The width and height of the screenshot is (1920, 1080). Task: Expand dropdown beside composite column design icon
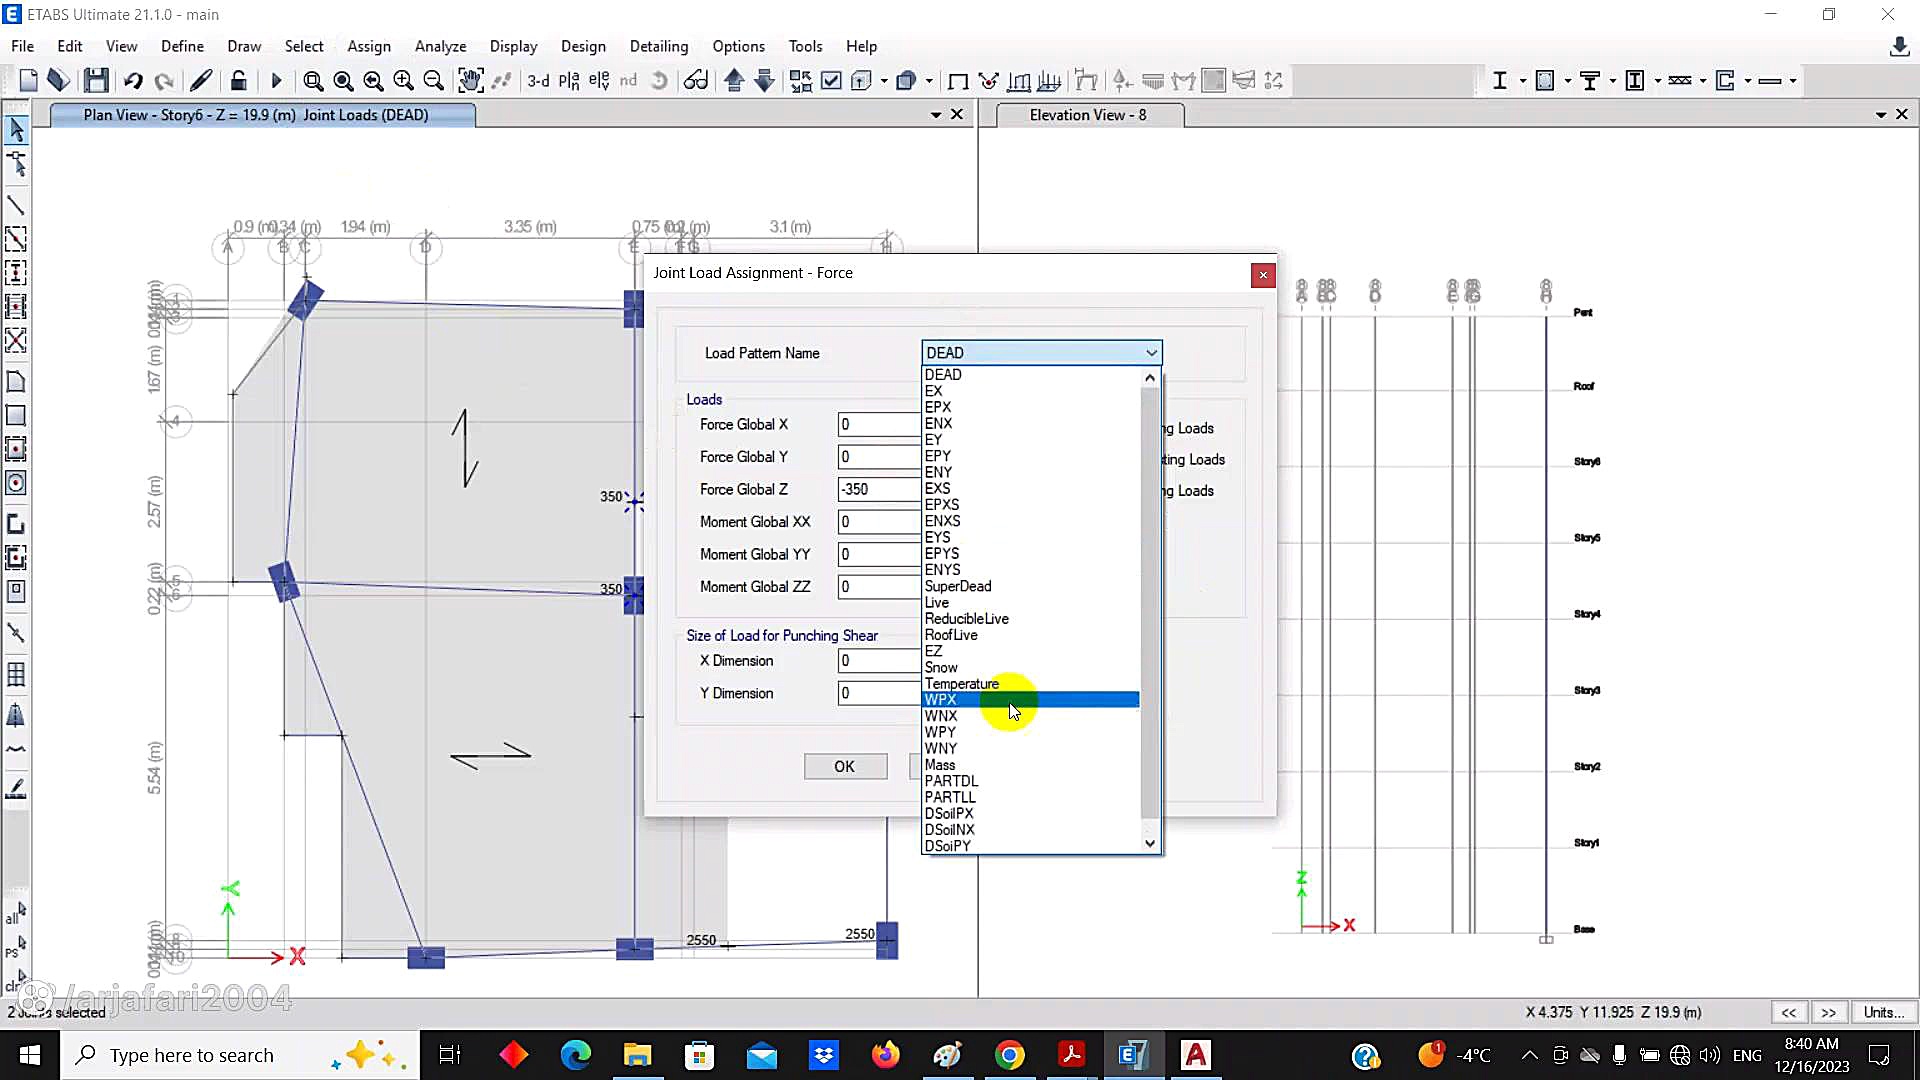coord(1658,81)
